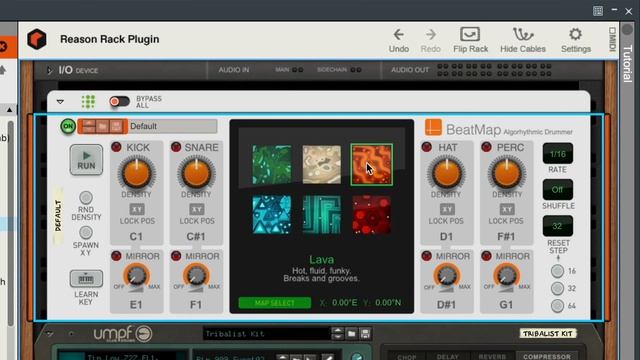This screenshot has width=640, height=360.
Task: Open the 1/16 Rate display
Action: (x=558, y=154)
